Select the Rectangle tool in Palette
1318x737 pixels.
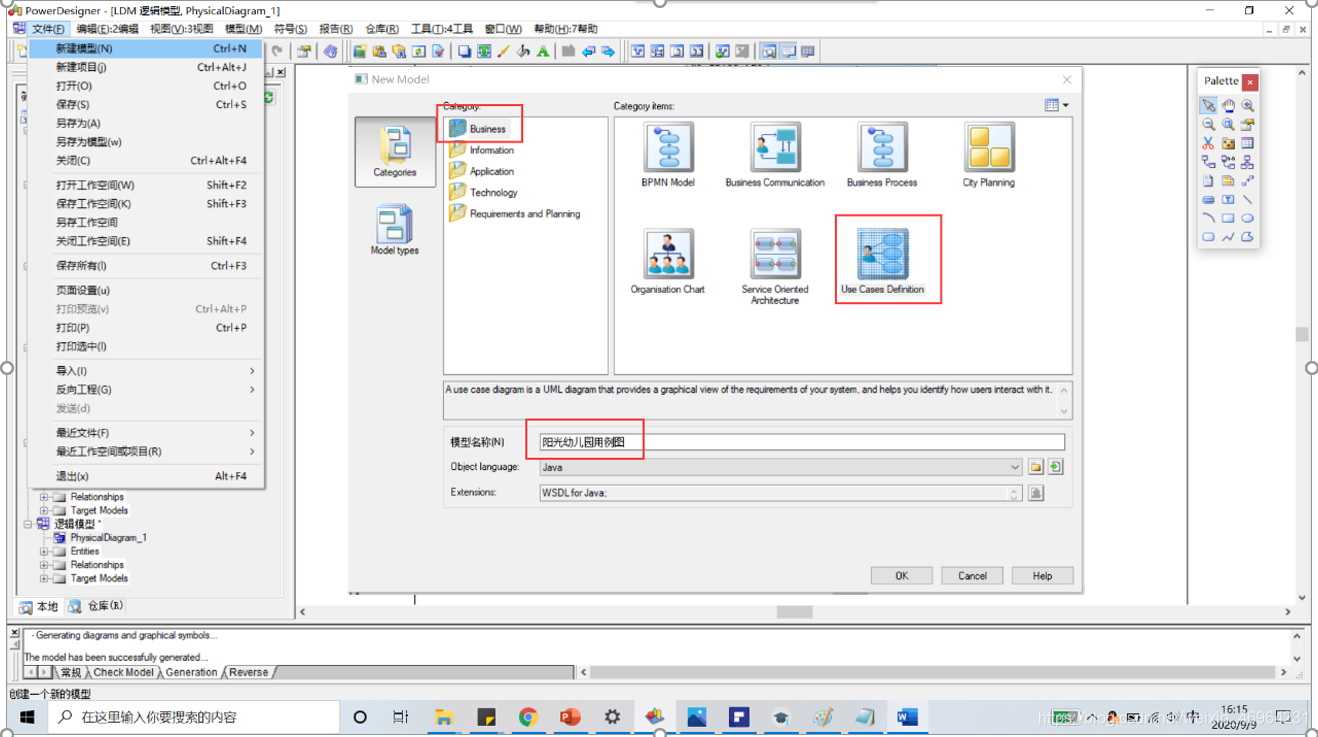coord(1228,218)
